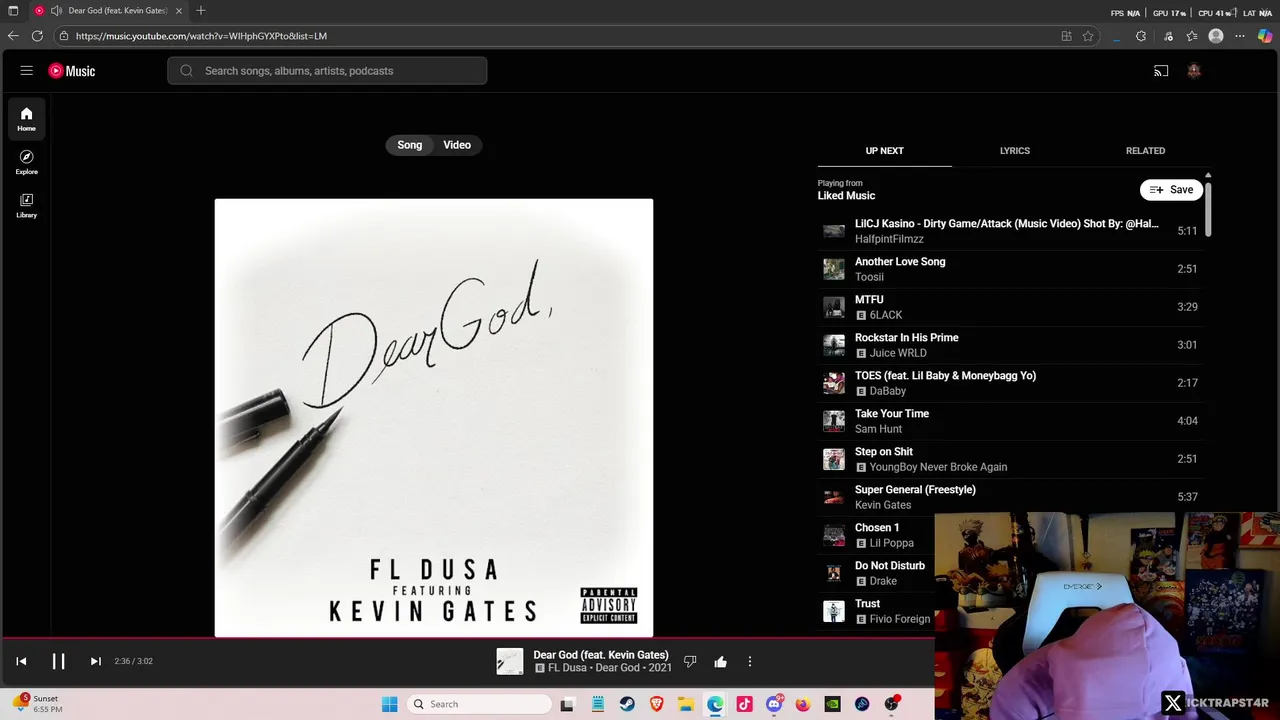Open Library in the sidebar
This screenshot has width=1280, height=720.
point(27,205)
